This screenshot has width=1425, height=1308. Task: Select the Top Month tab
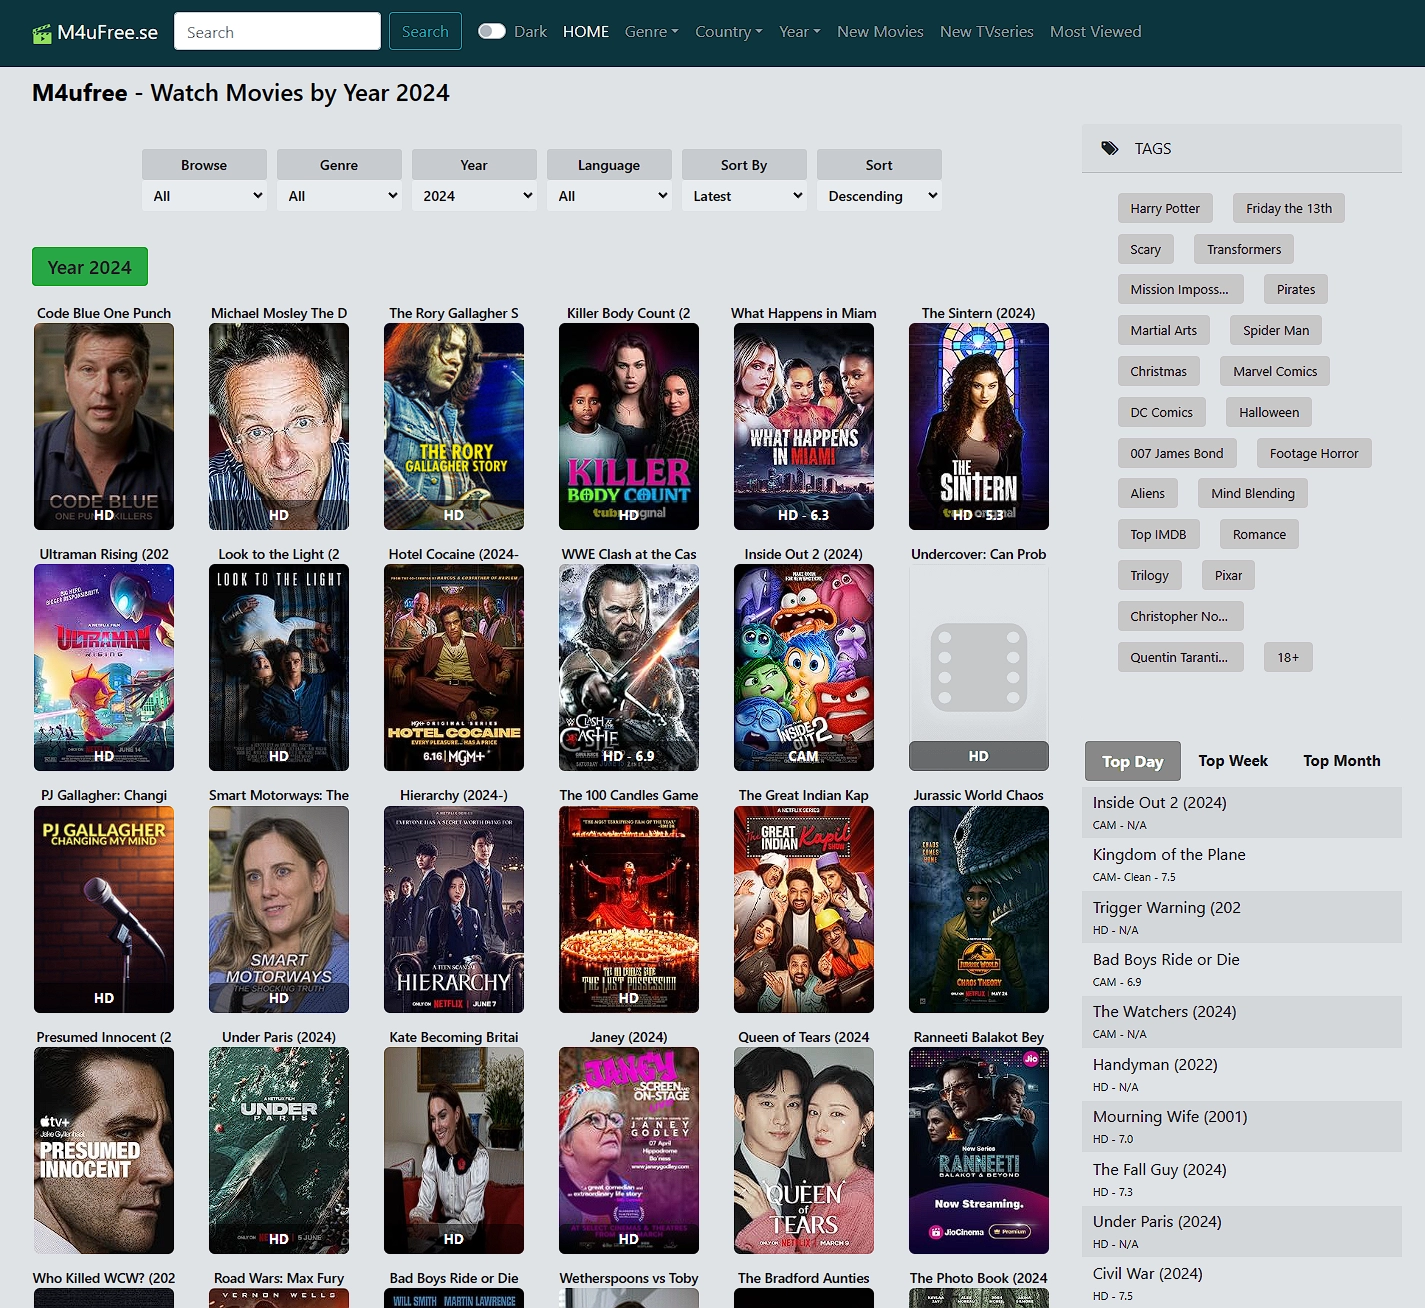tap(1341, 761)
